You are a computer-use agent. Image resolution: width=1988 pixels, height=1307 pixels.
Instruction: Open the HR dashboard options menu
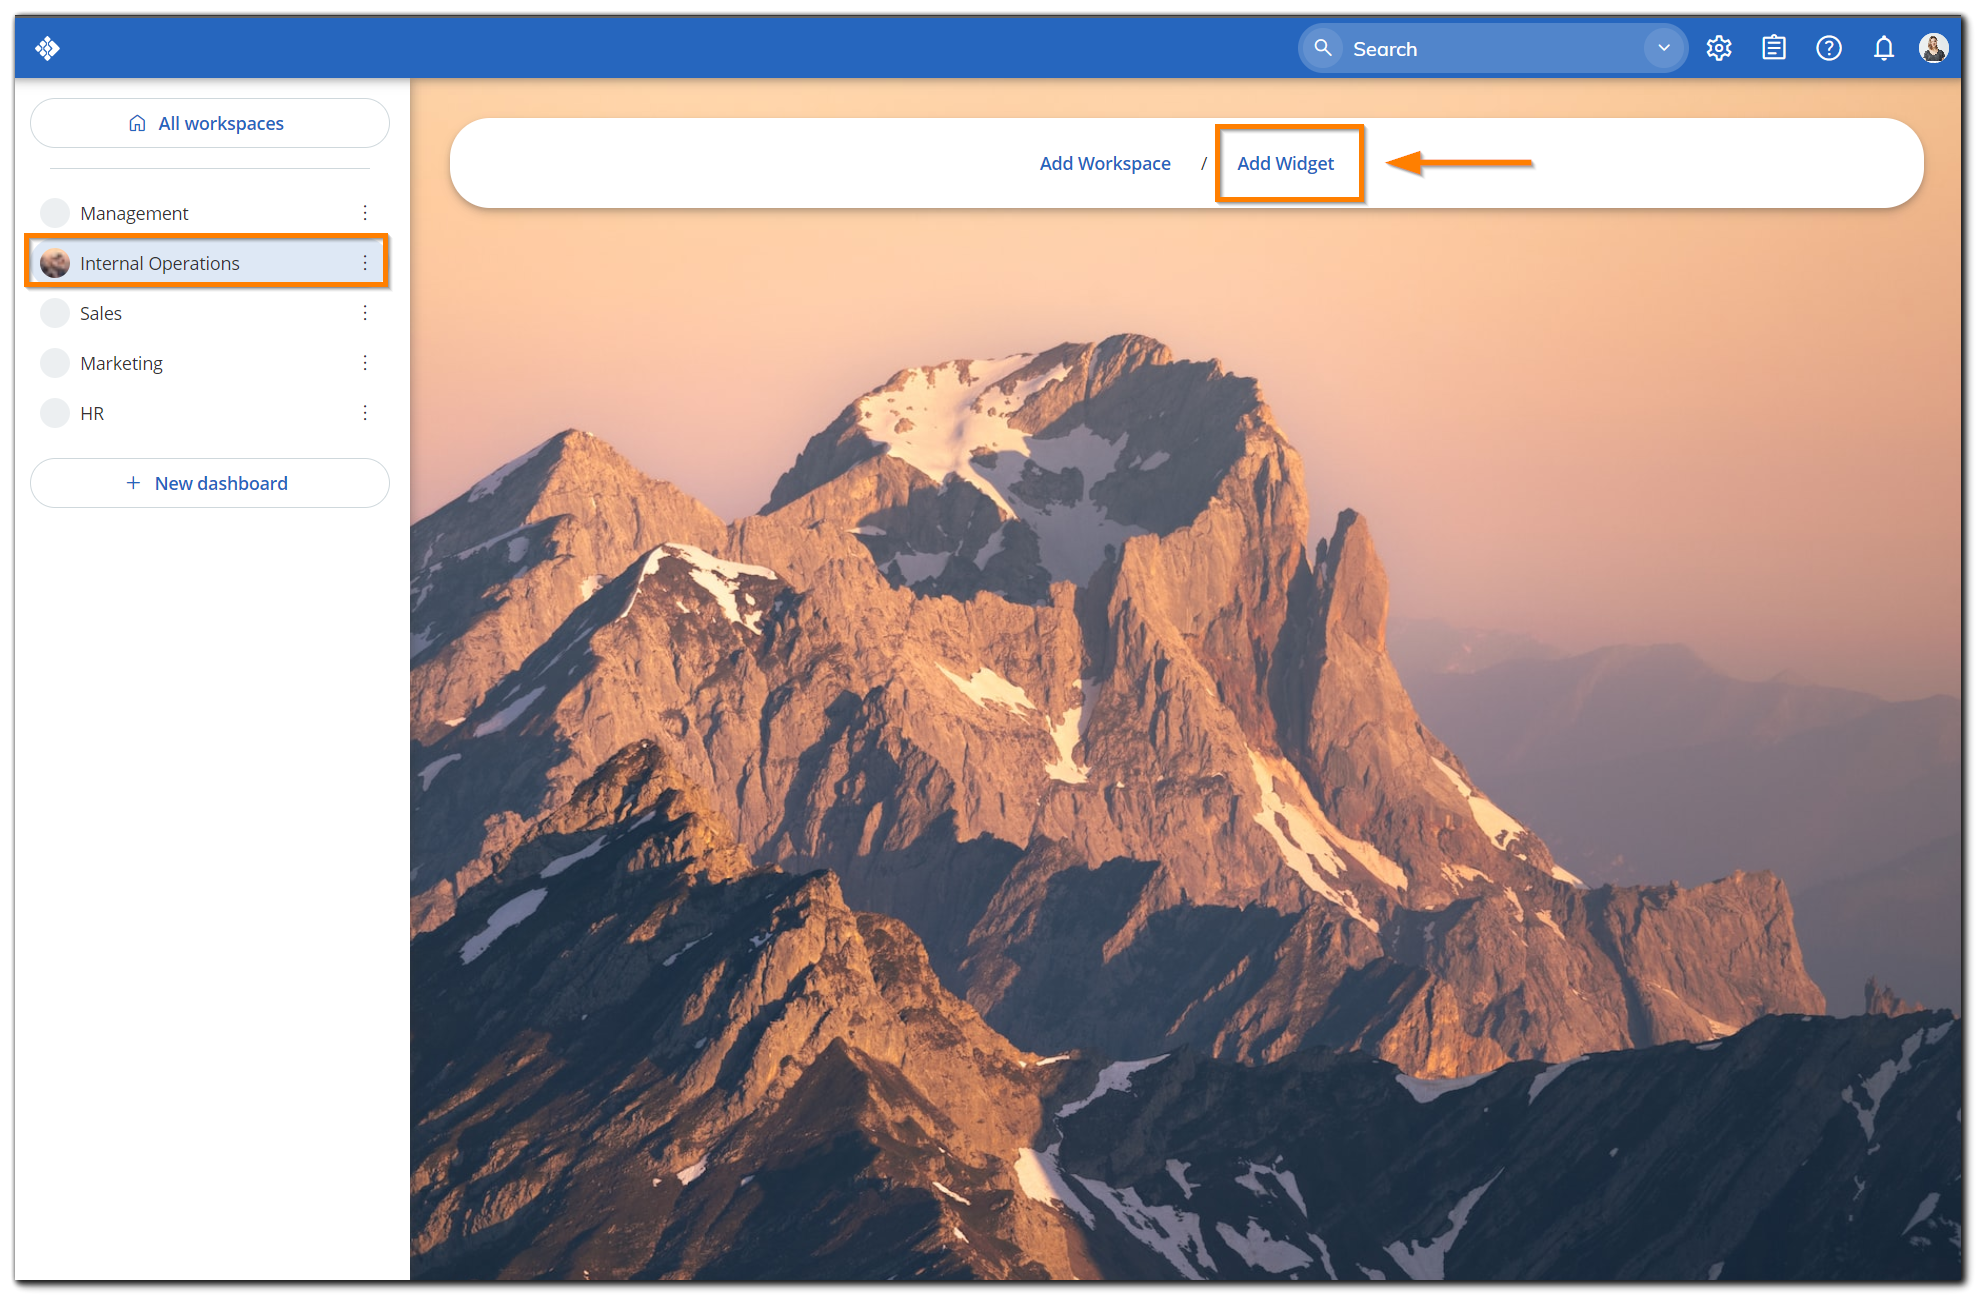coord(366,412)
